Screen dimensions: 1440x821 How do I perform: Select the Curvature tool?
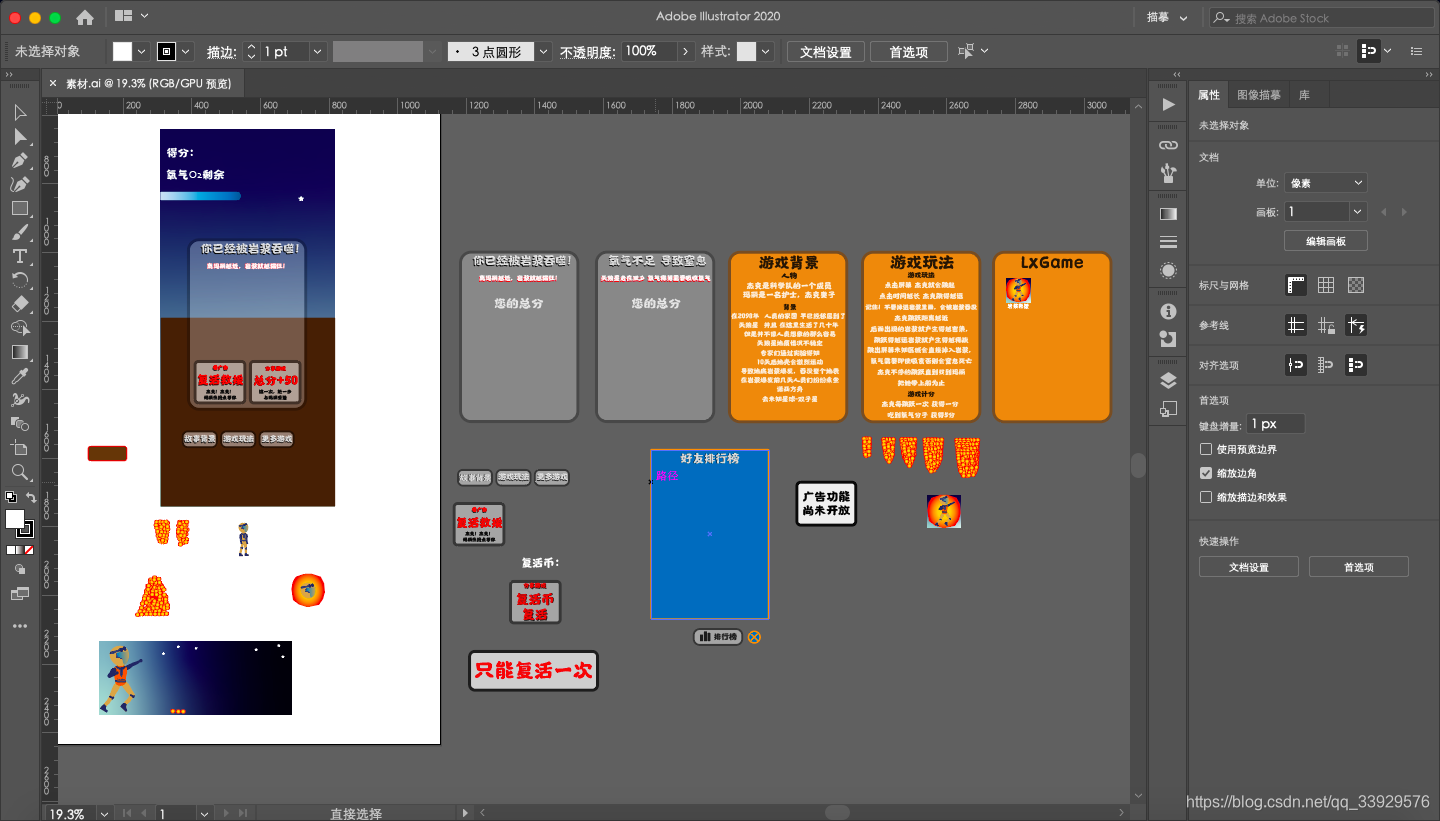[x=19, y=184]
